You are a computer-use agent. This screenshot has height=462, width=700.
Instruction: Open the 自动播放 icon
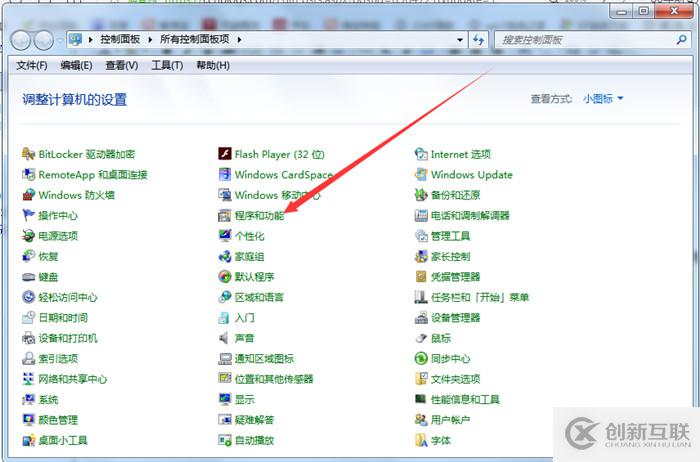[225, 440]
